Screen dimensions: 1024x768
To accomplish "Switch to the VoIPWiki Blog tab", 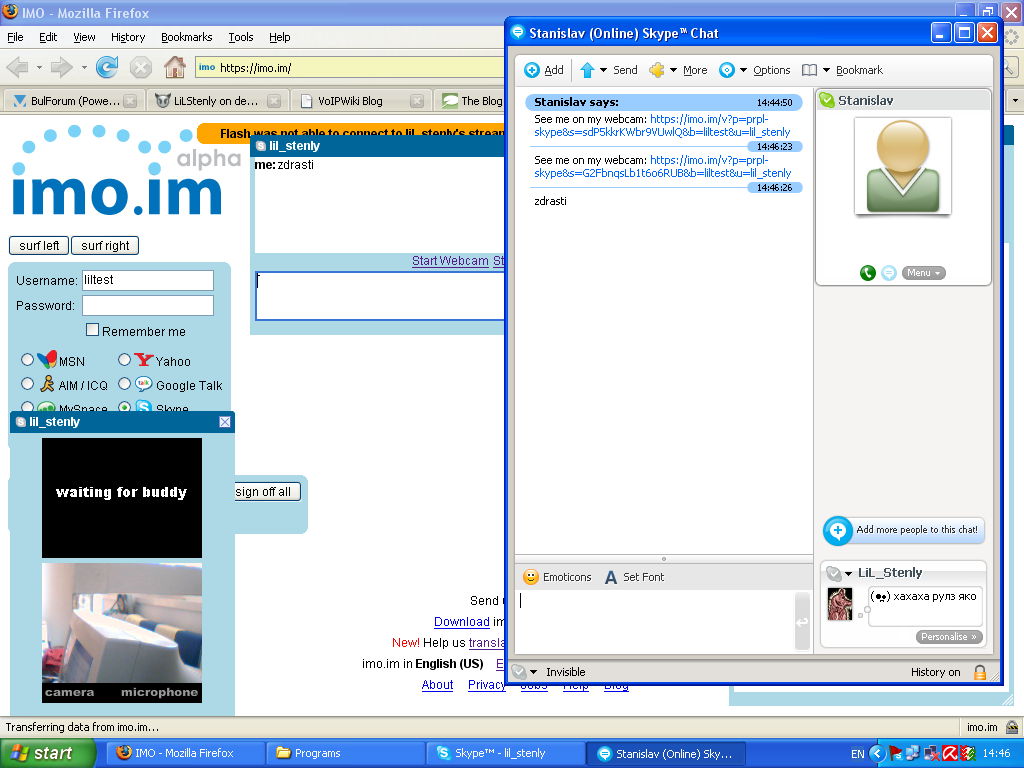I will click(x=360, y=101).
